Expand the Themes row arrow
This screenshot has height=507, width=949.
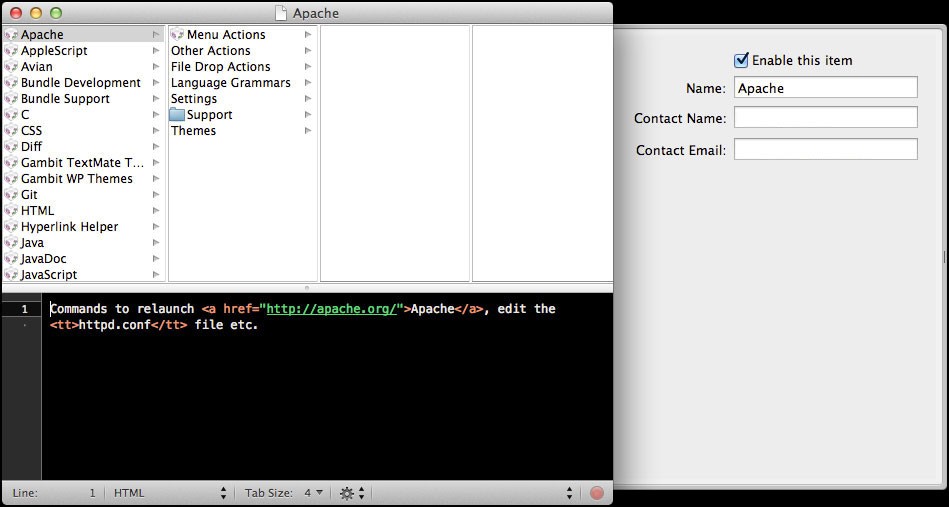point(308,131)
